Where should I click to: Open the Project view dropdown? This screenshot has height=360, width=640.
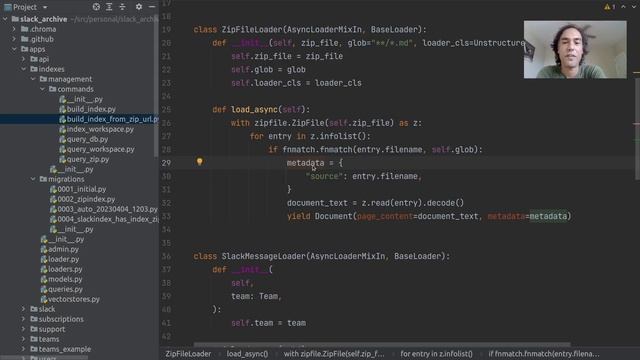[45, 7]
